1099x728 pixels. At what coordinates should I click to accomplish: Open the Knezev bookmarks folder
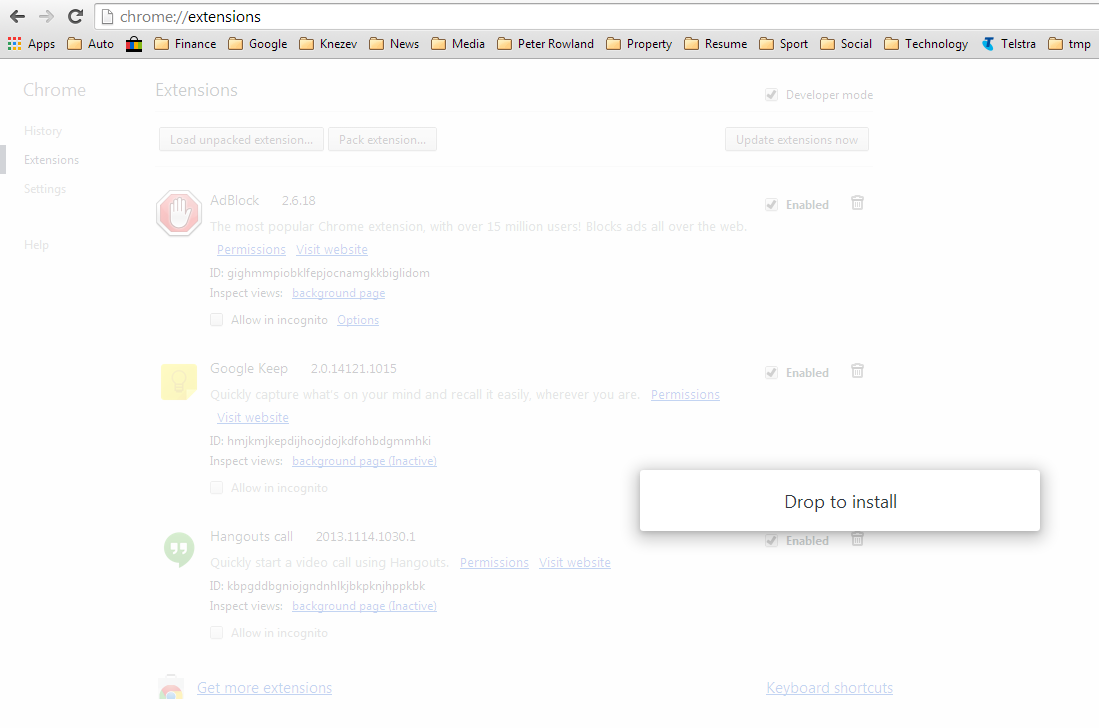328,43
